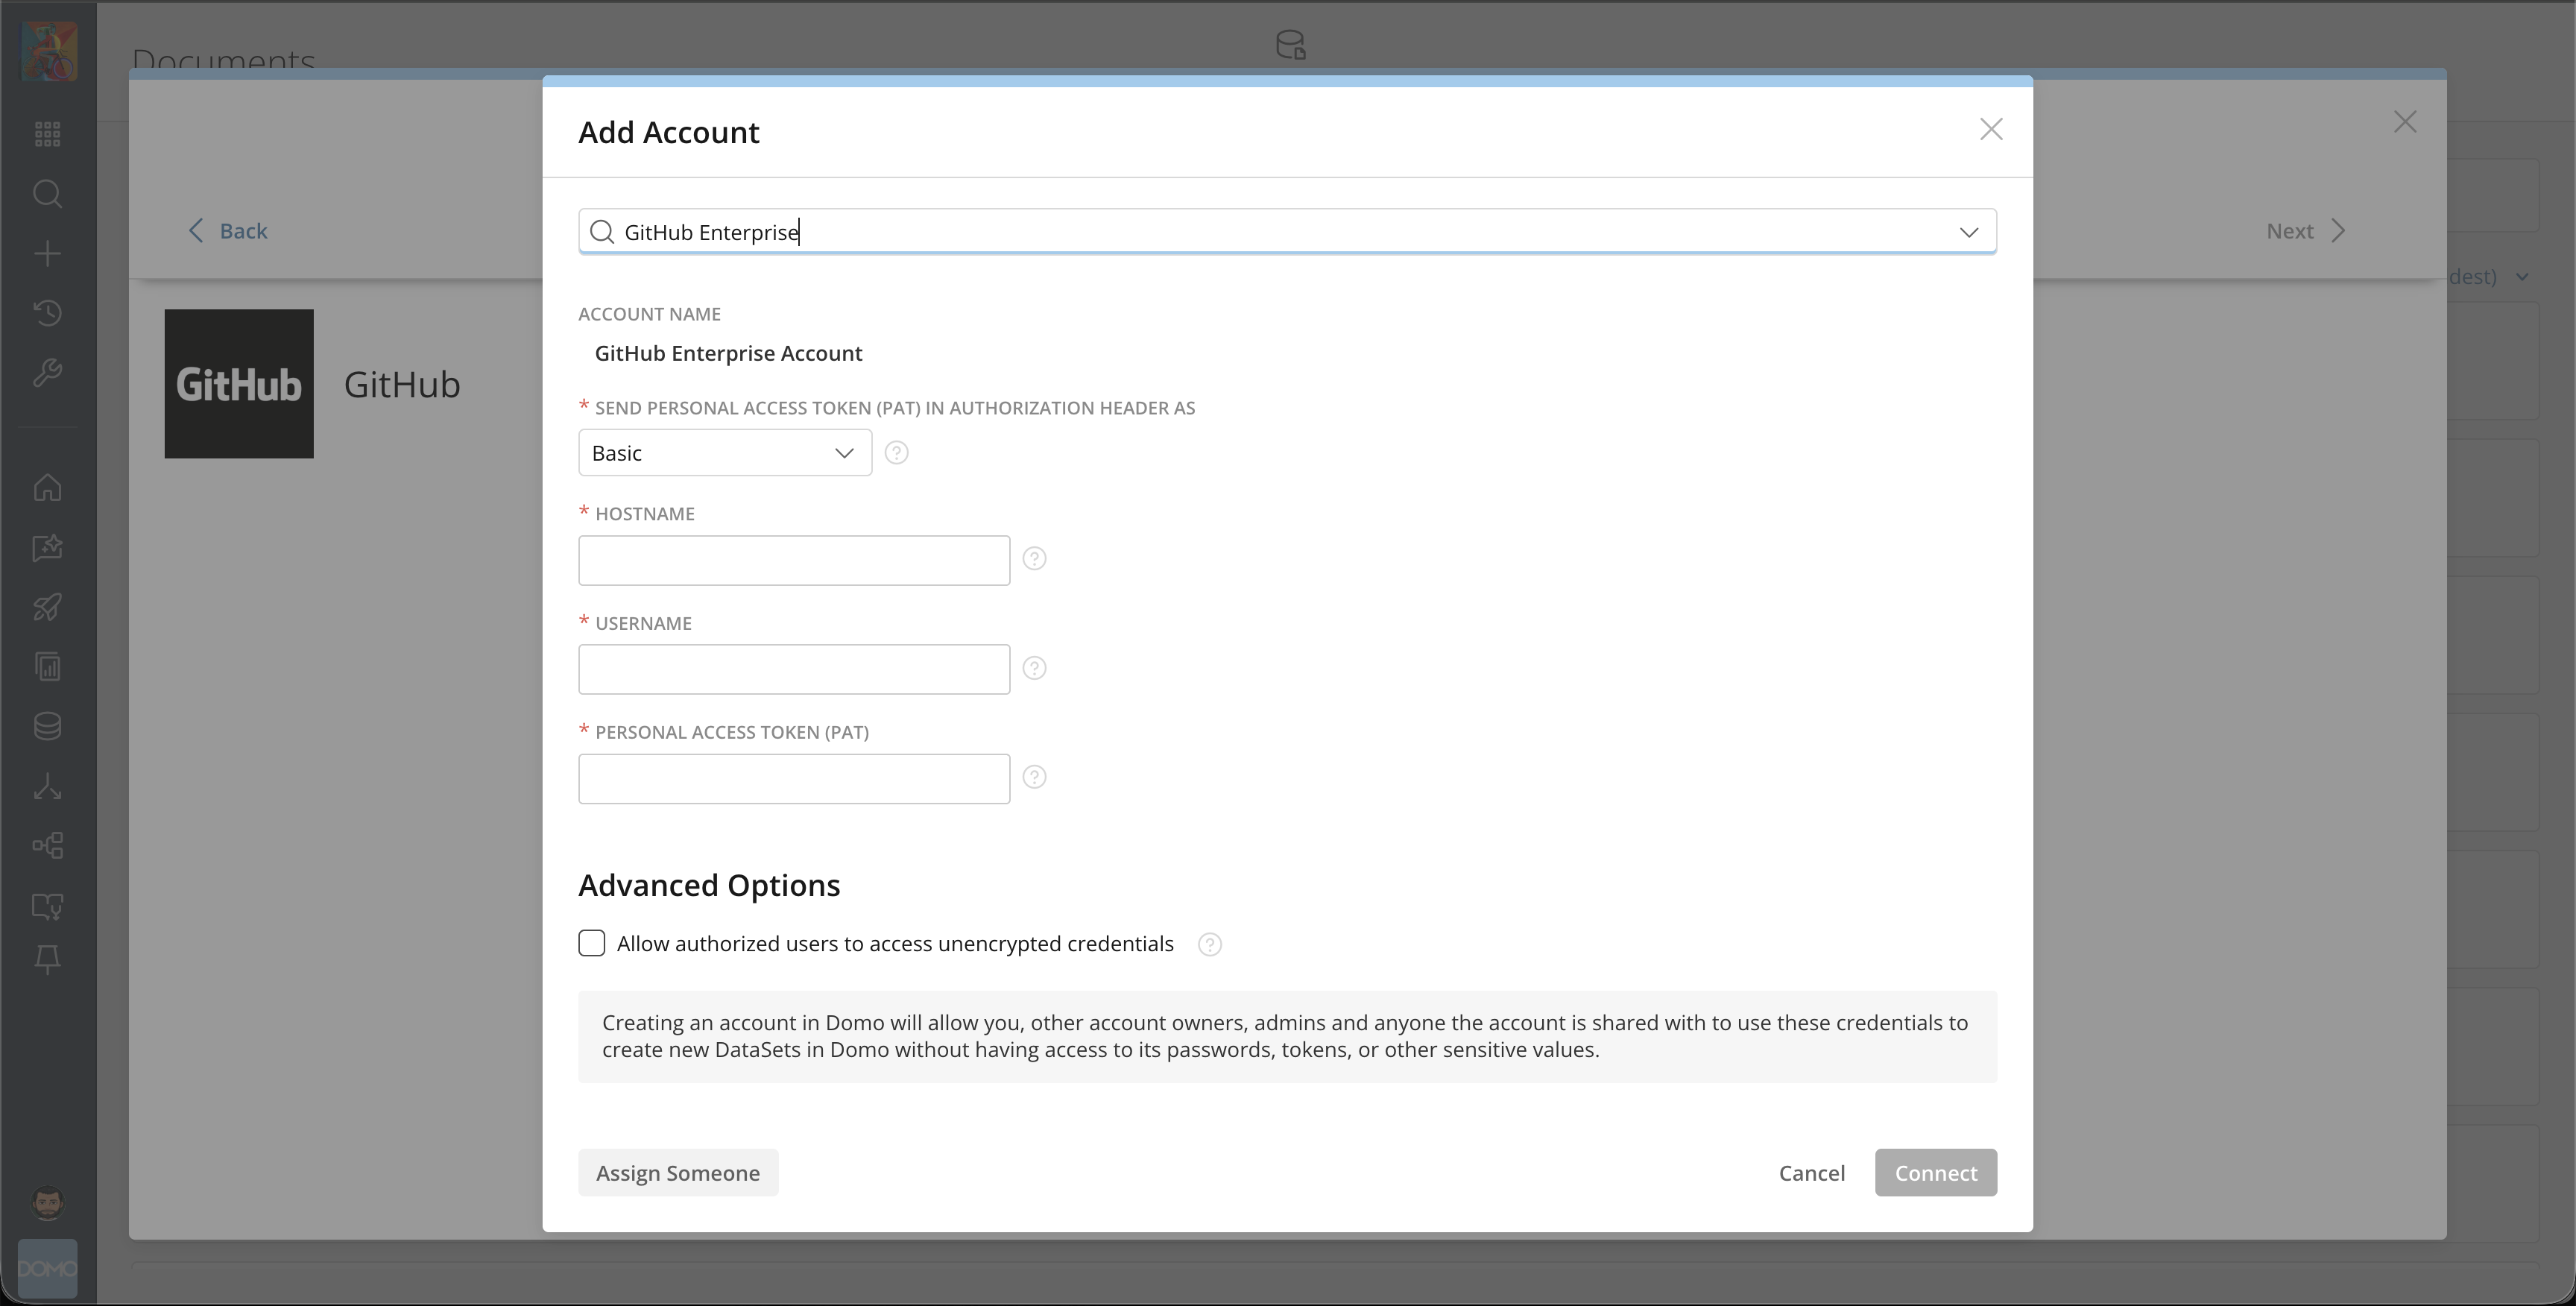Open the book download icon in sidebar
2576x1306 pixels.
point(48,906)
